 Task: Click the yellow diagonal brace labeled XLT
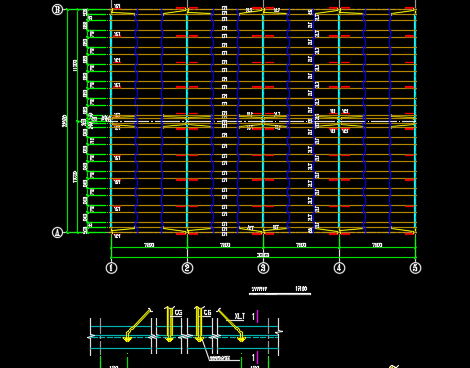tap(232, 325)
